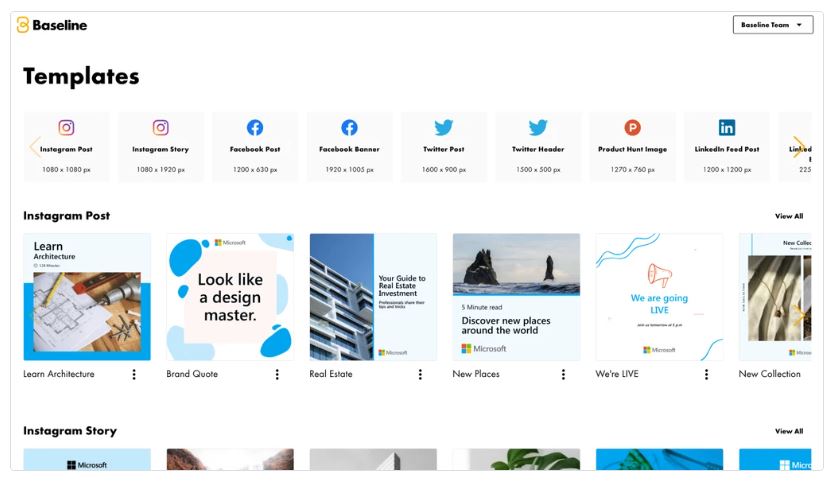The height and width of the screenshot is (483, 837).
Task: Click the Brand Quote caption
Action: point(192,374)
